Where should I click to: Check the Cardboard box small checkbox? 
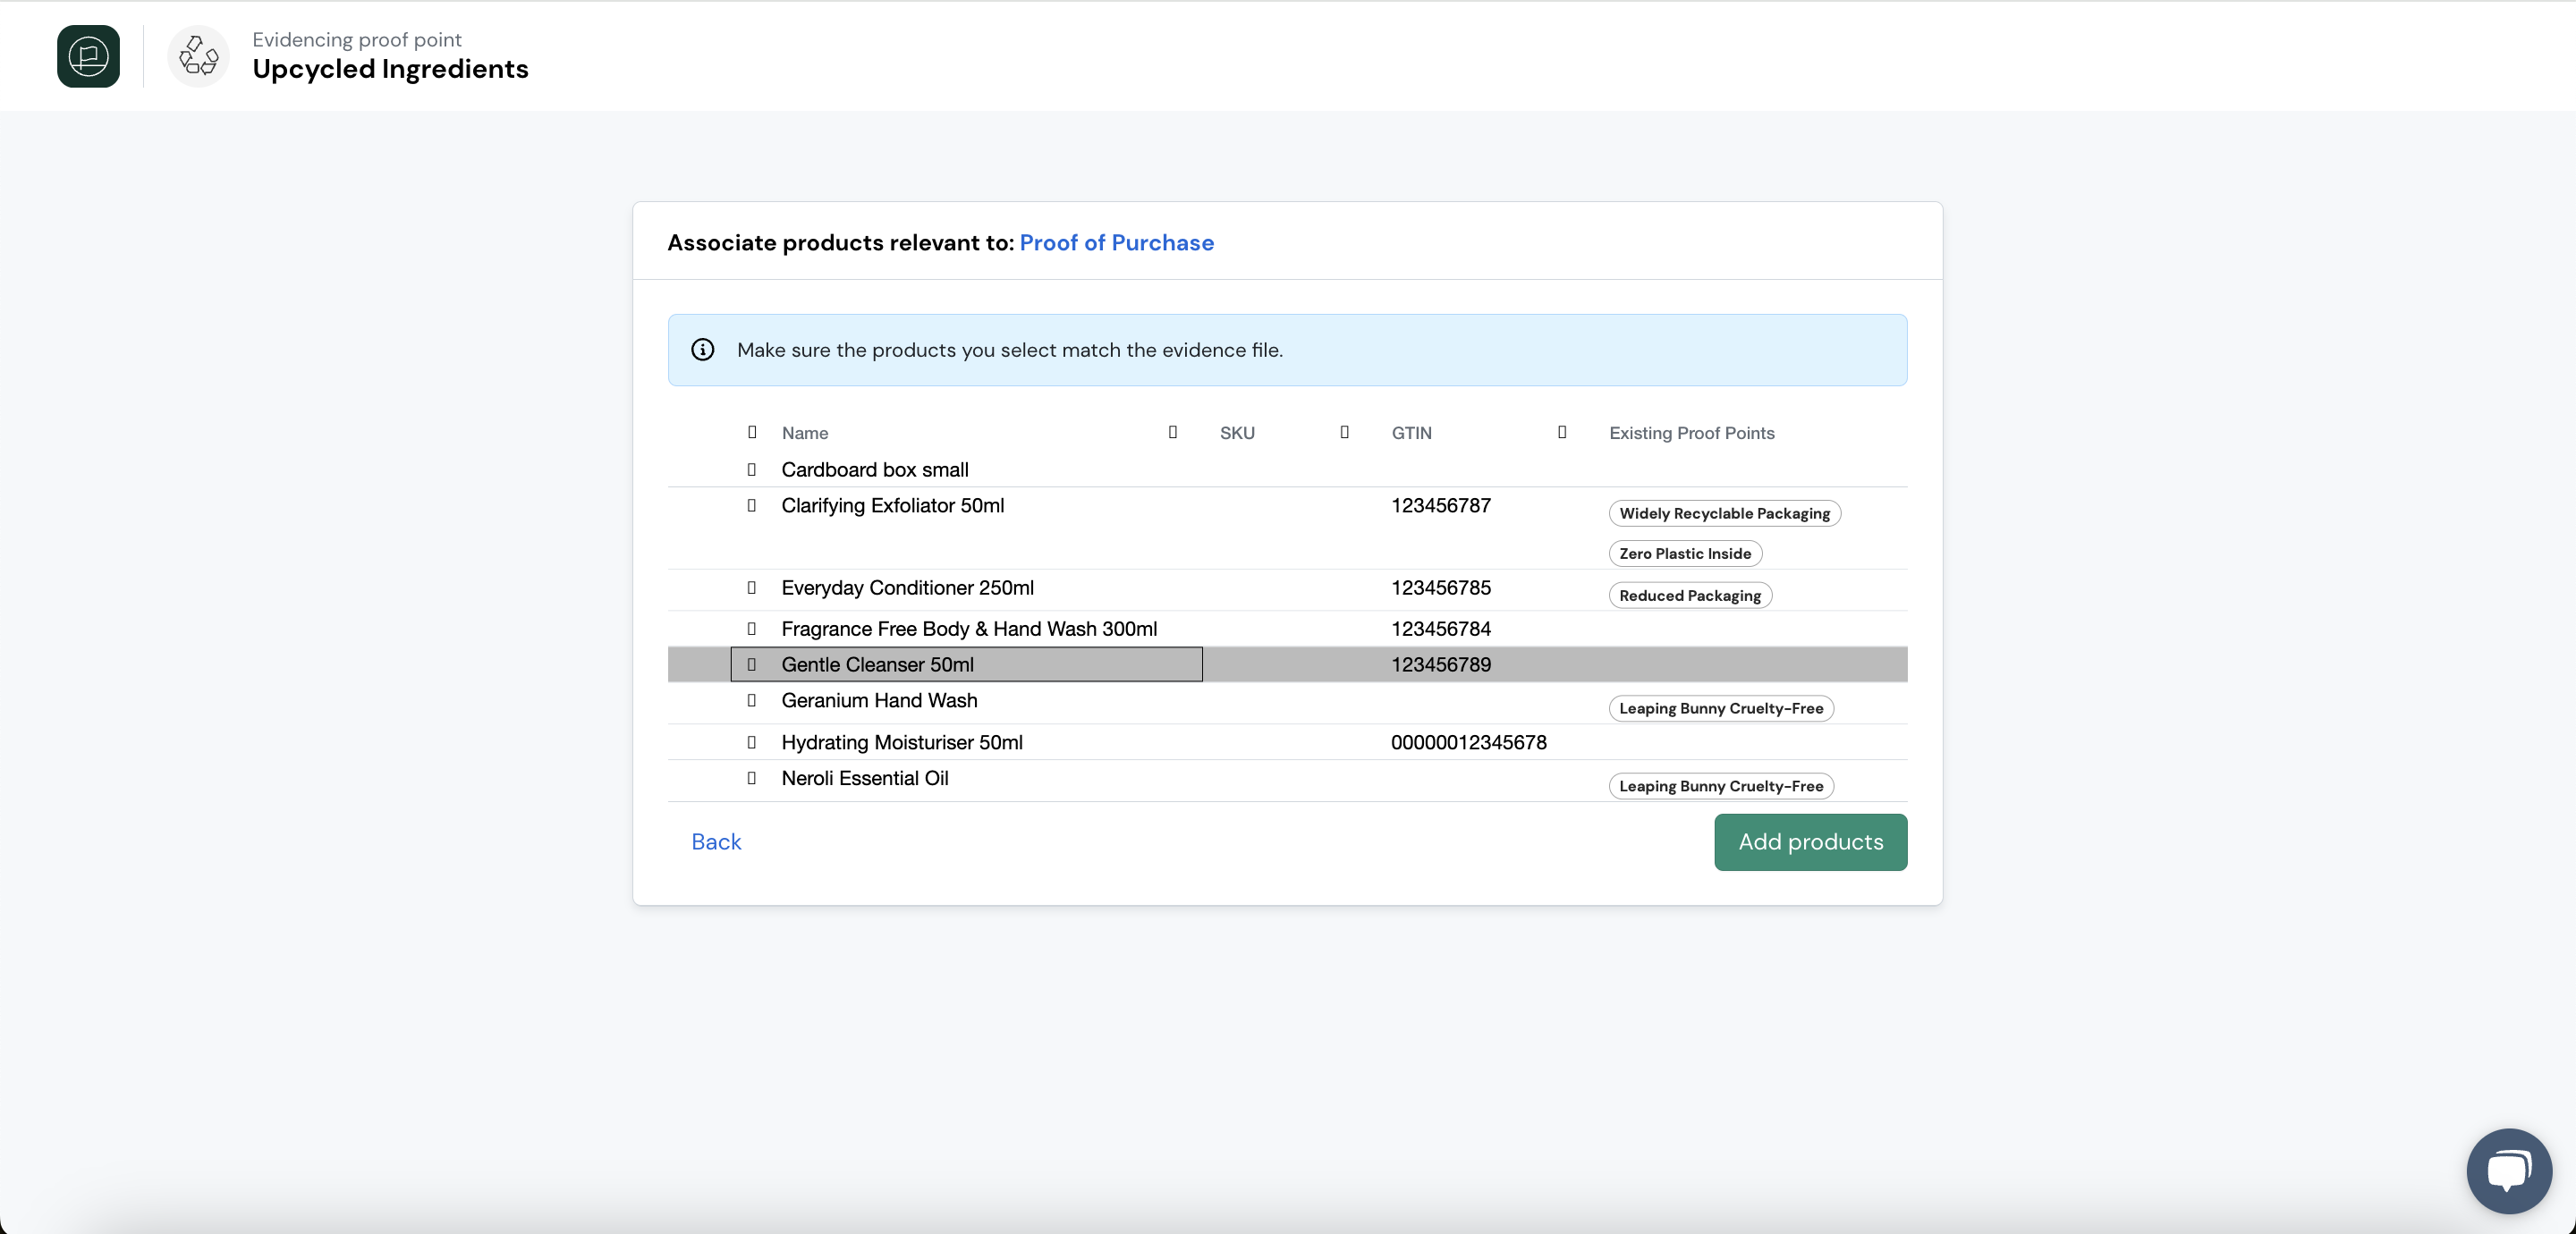click(x=752, y=469)
